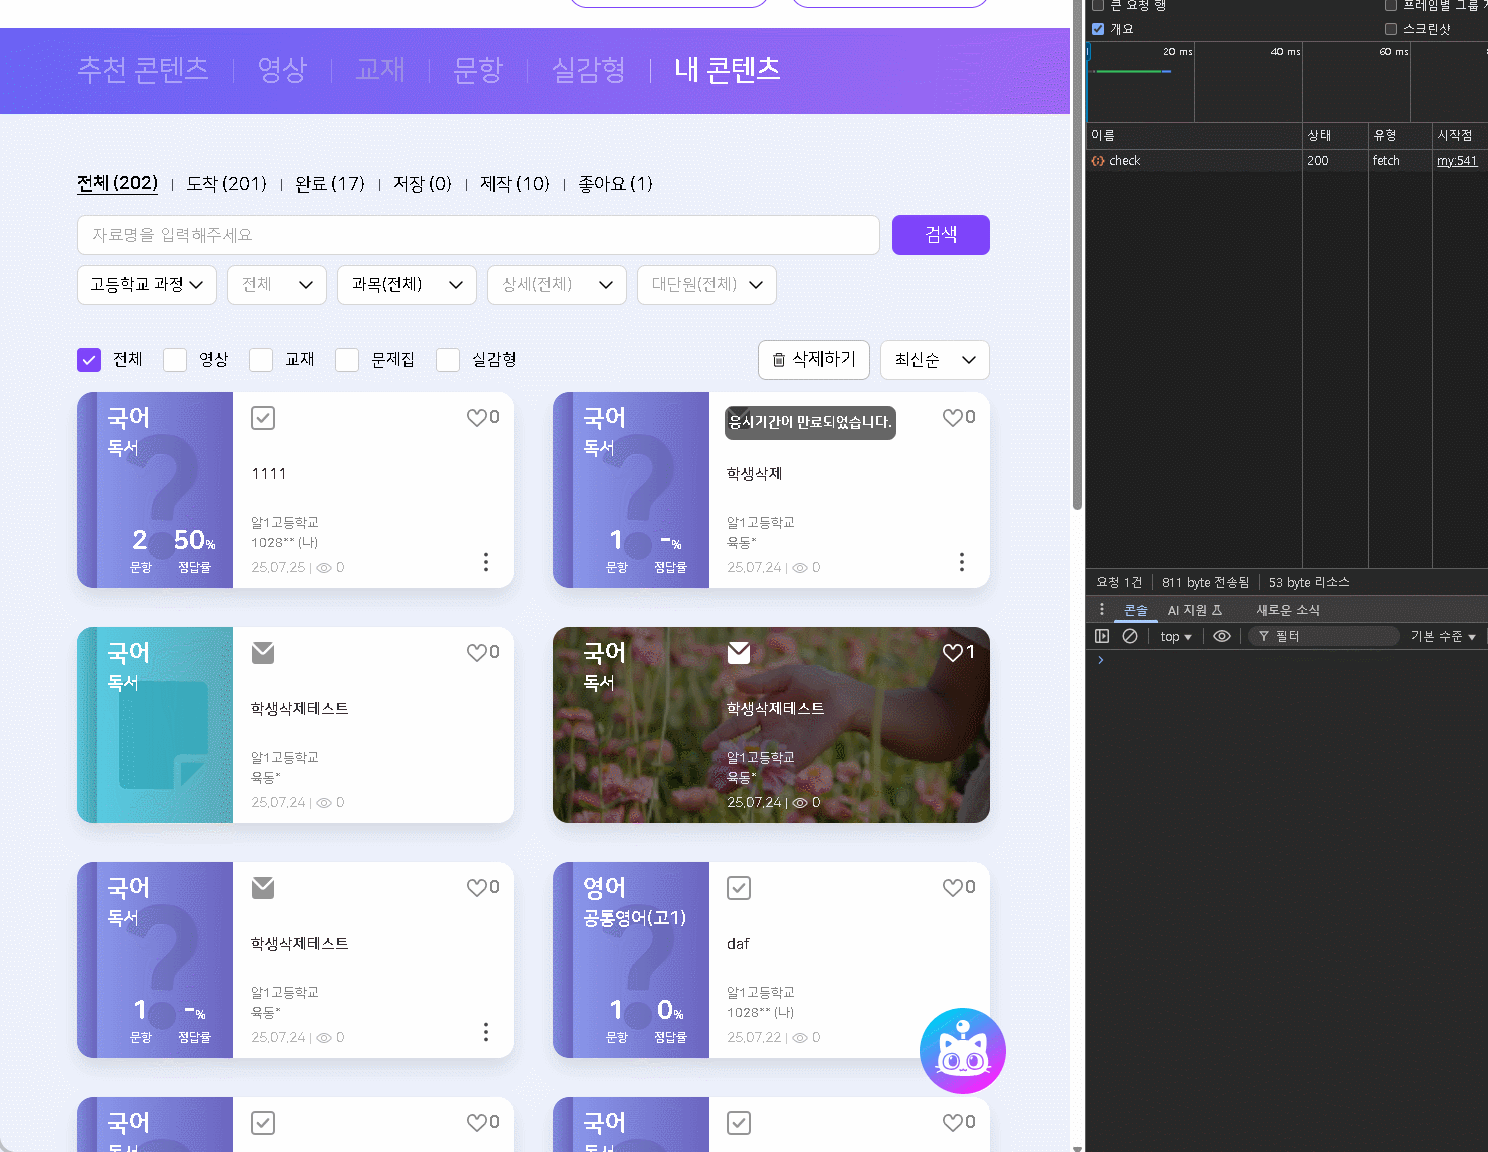Viewport: 1488px width, 1152px height.
Task: Open three-dot menu on 학생삭제 card
Action: 962,562
